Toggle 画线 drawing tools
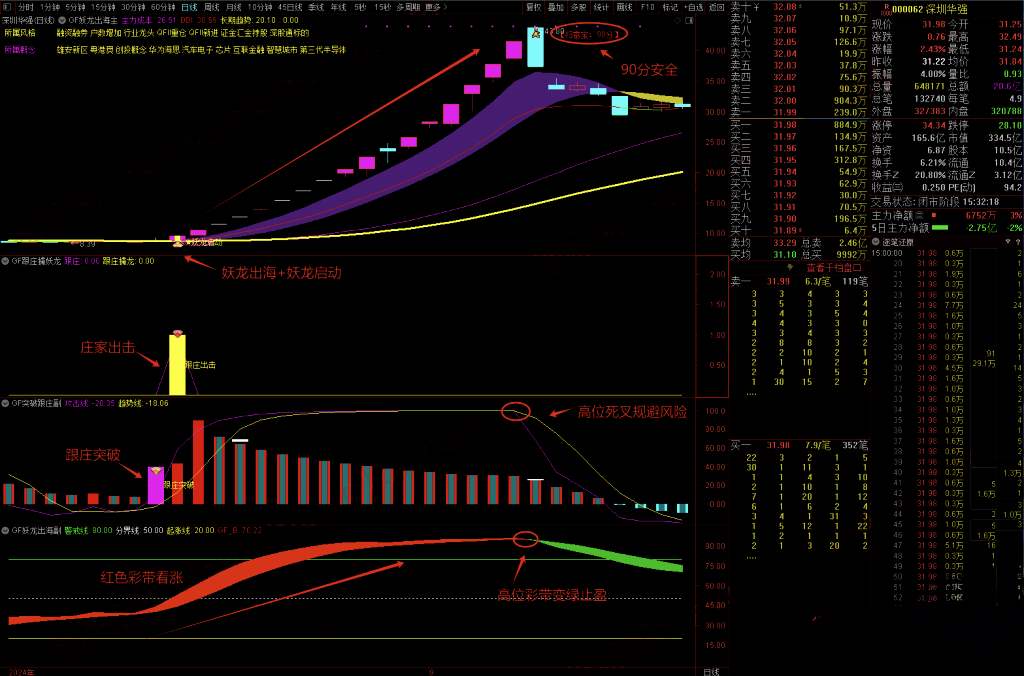 coord(626,6)
